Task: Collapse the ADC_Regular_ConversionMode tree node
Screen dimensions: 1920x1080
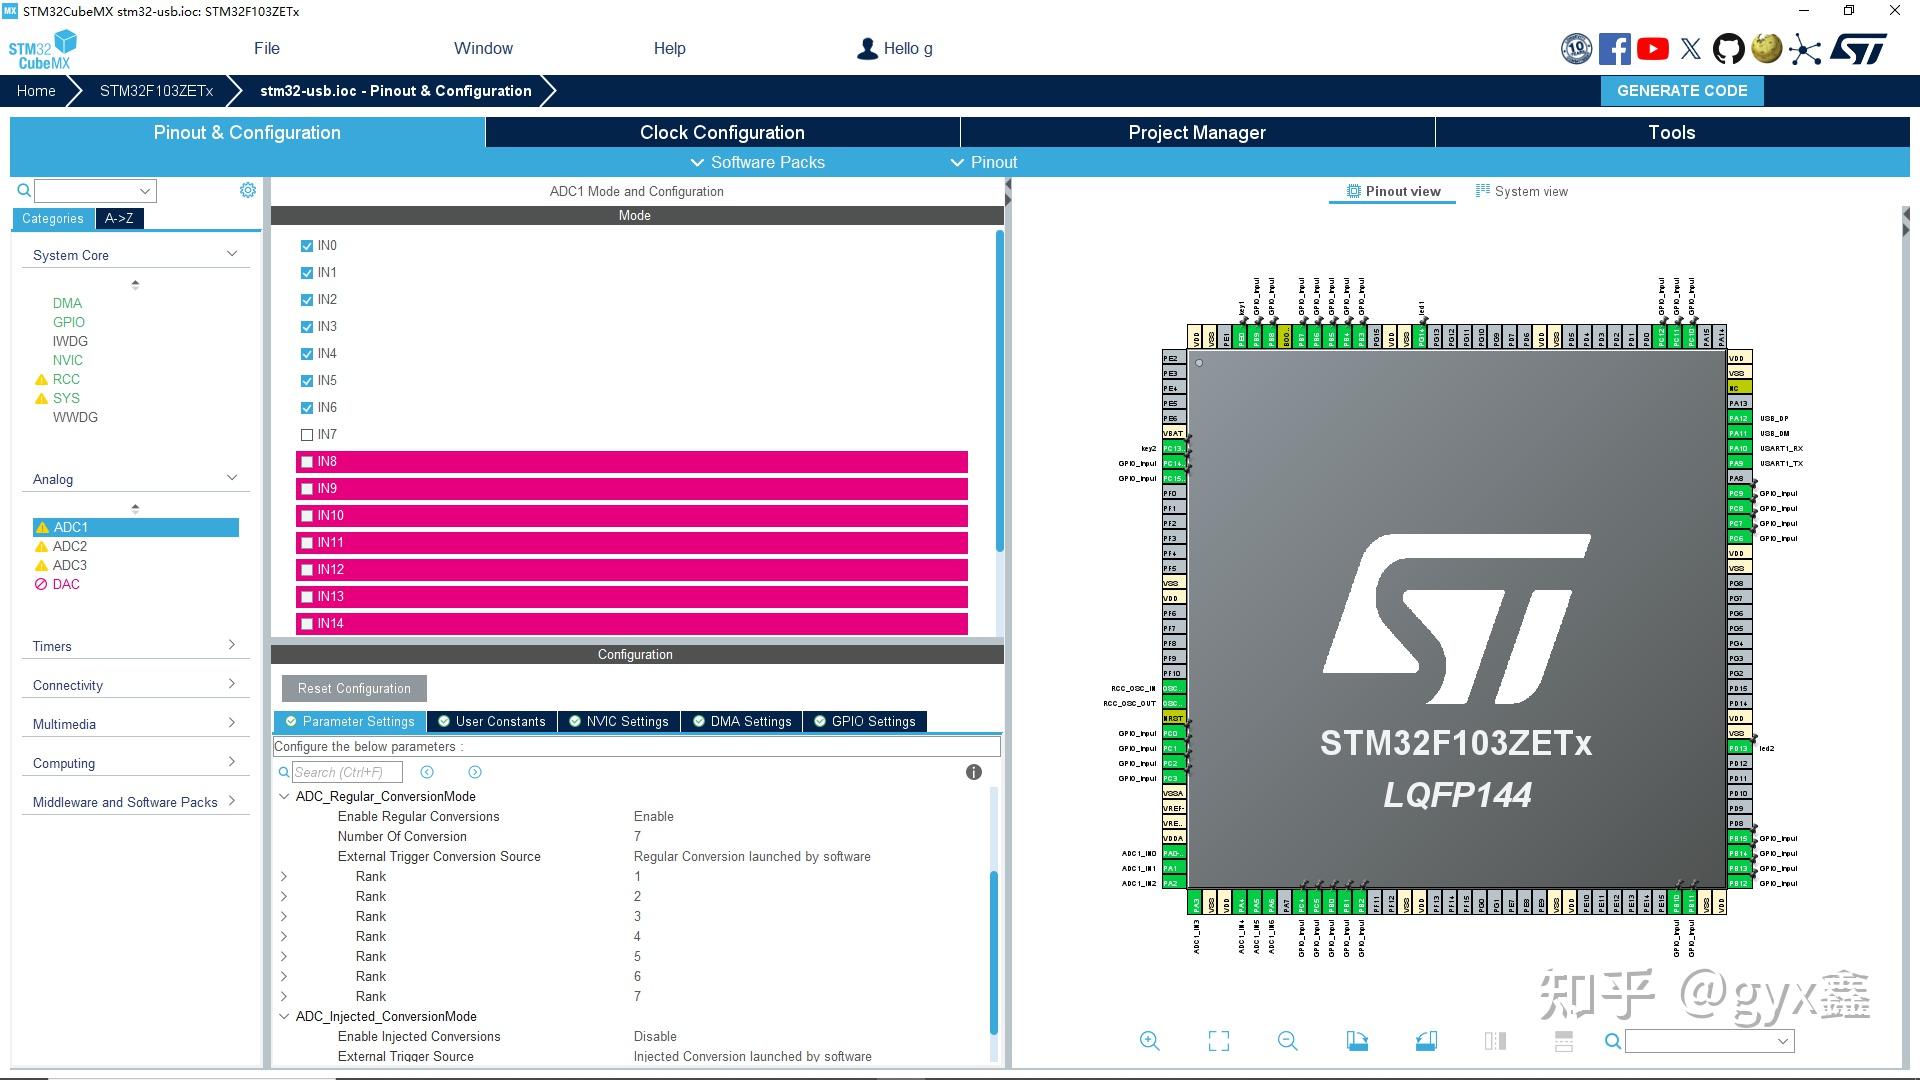Action: pos(284,797)
